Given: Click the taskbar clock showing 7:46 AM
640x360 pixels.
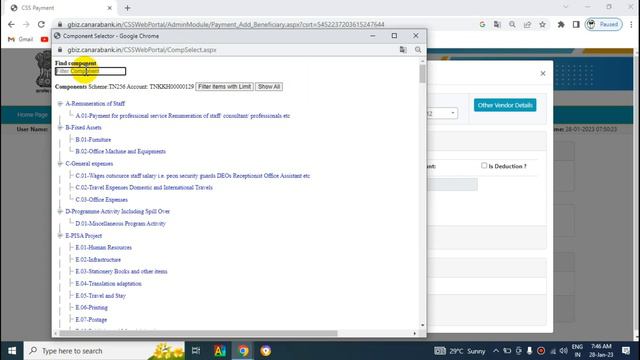Looking at the screenshot, I should tap(601, 351).
